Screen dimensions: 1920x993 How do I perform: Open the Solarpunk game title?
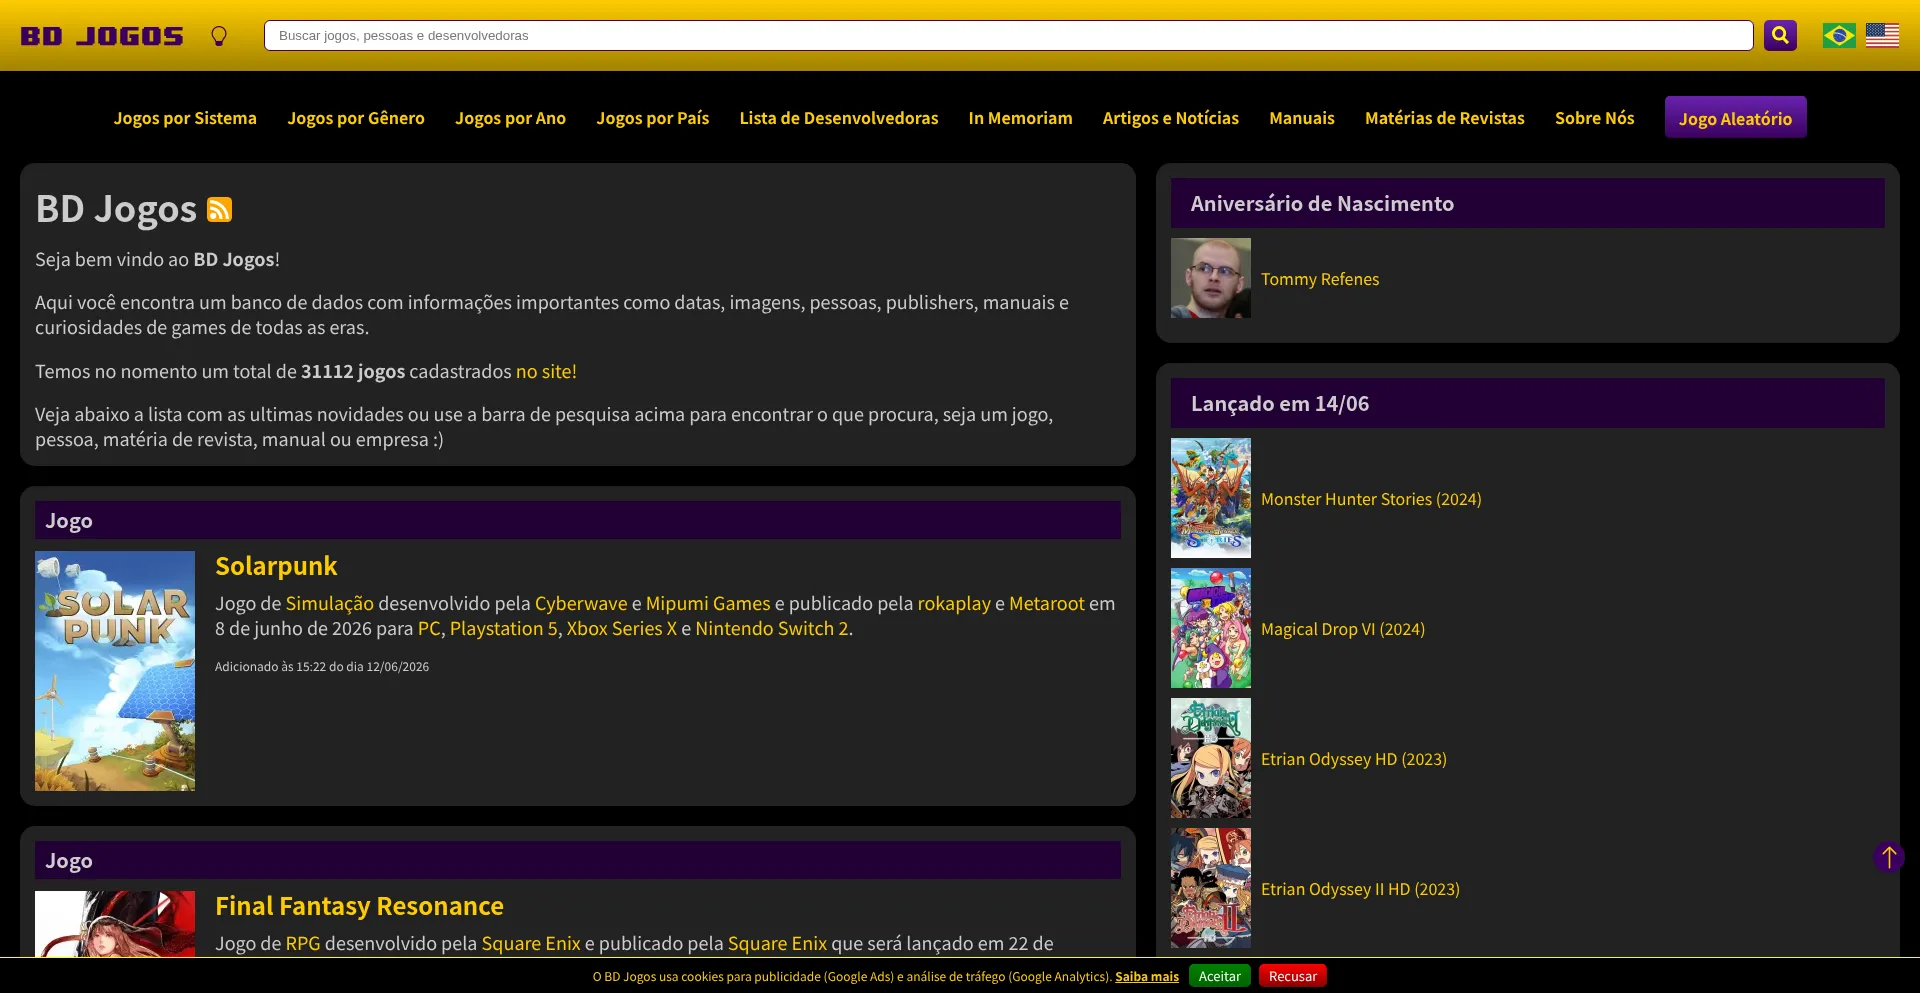point(276,566)
